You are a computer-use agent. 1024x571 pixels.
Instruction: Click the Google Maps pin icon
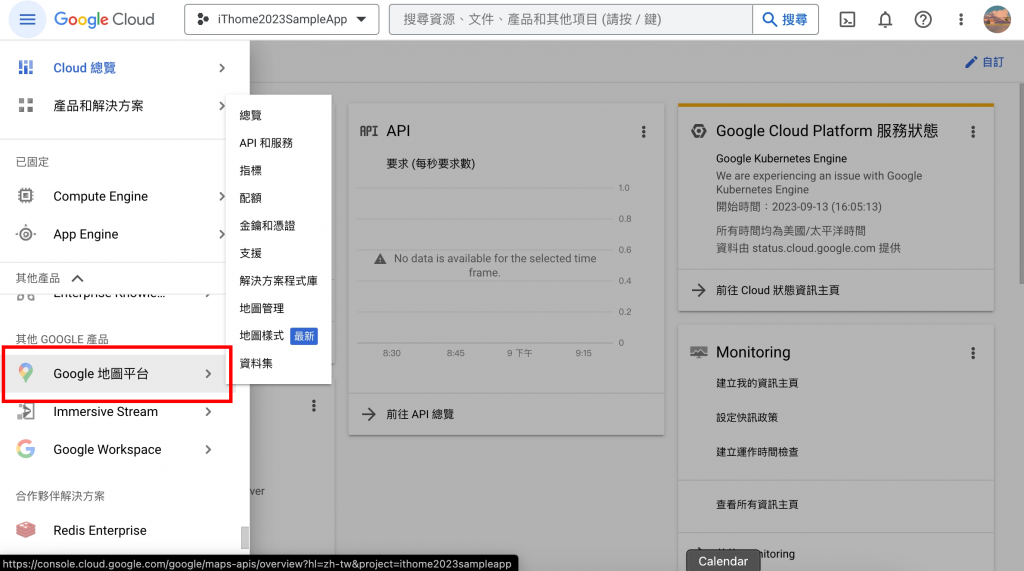pos(25,373)
